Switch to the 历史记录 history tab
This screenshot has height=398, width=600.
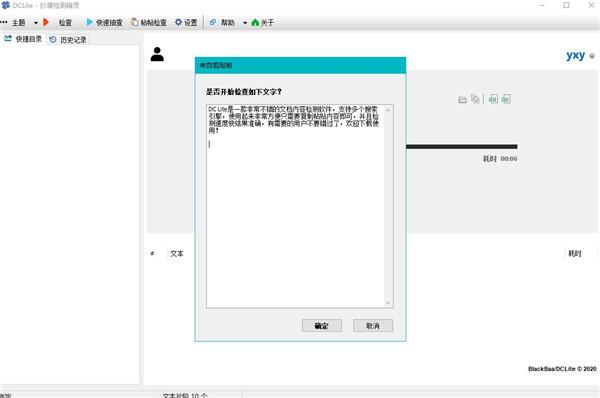[68, 40]
